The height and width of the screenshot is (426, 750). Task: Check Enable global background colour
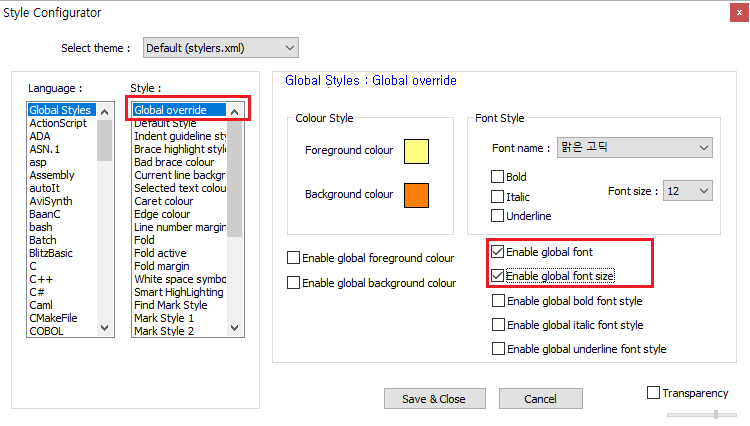tap(293, 283)
